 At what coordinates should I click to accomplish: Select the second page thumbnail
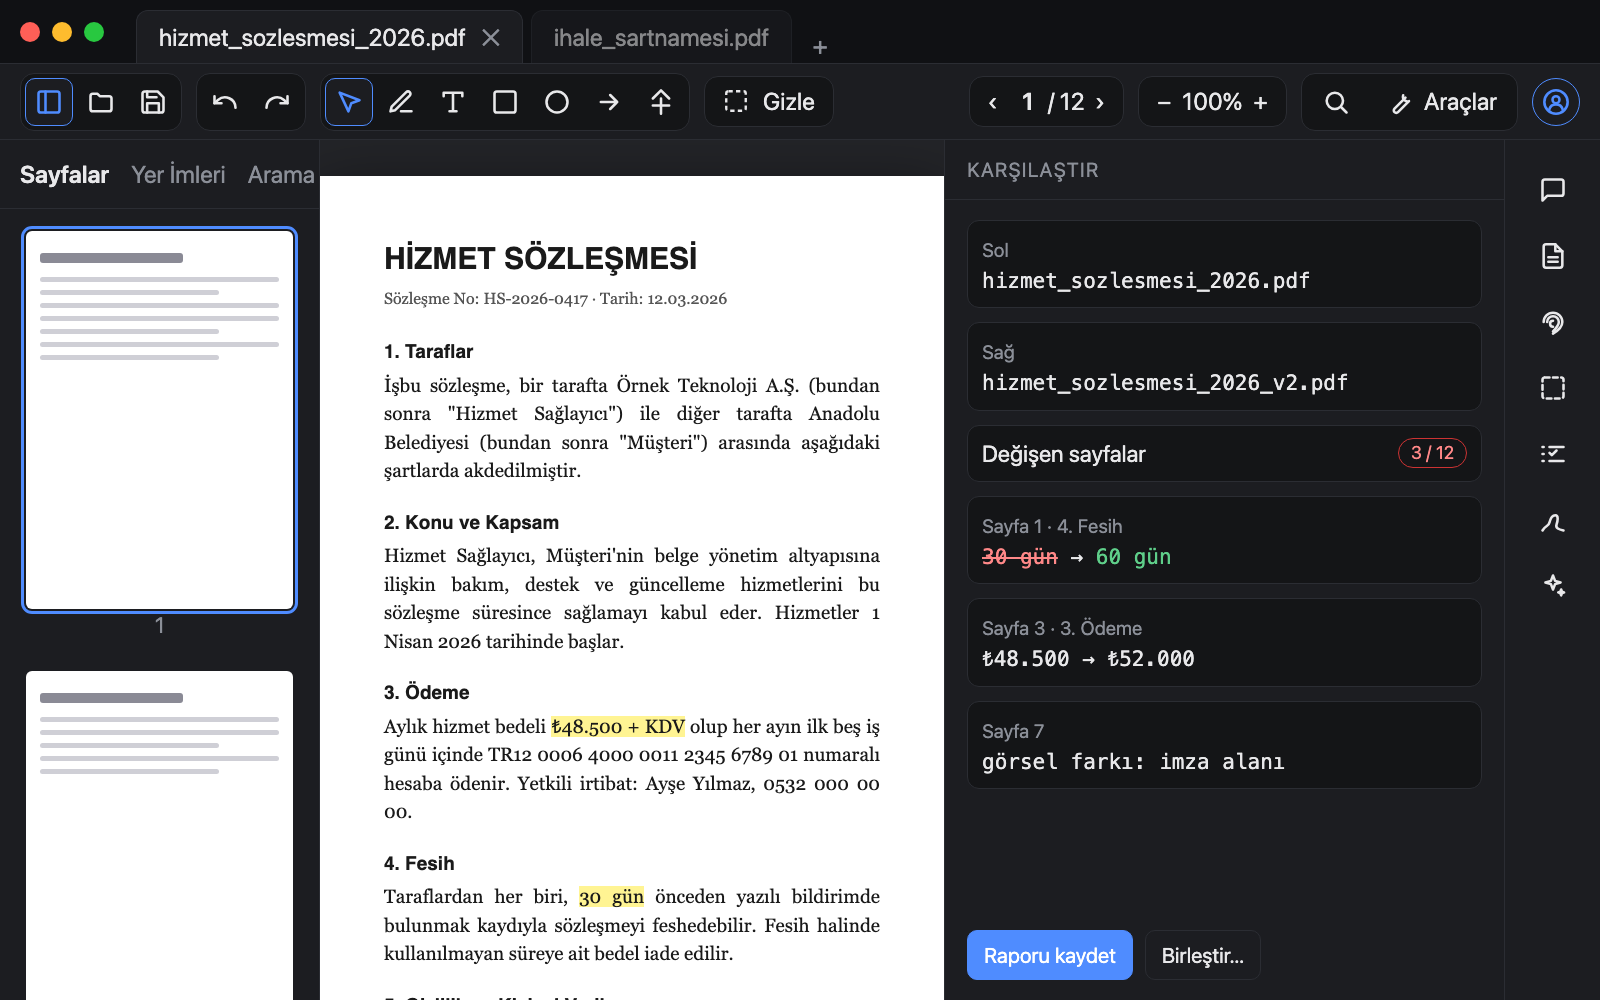click(160, 835)
